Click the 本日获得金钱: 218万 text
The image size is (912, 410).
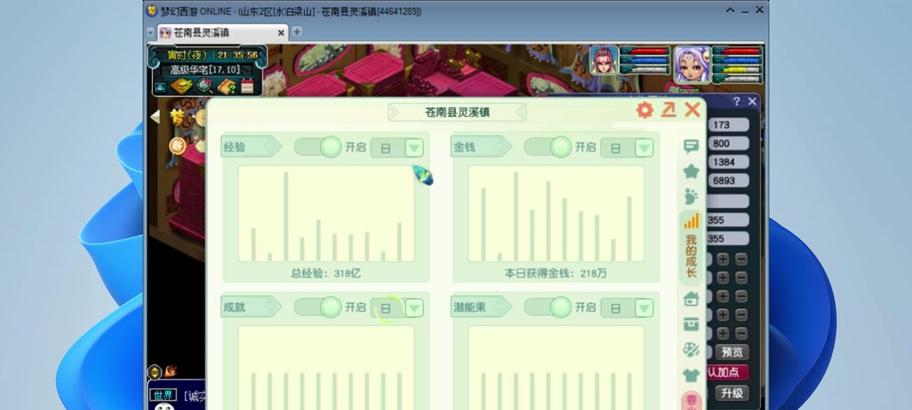(x=556, y=273)
